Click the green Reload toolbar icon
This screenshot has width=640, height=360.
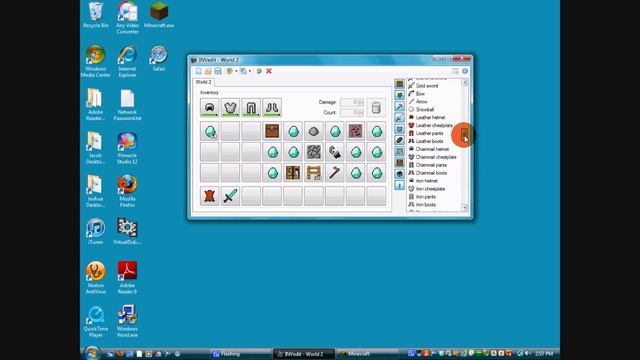[x=259, y=71]
